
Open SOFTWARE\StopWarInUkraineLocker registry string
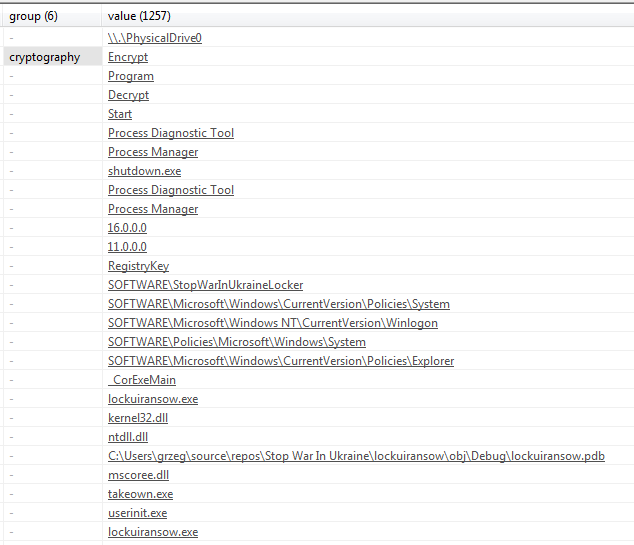[205, 285]
